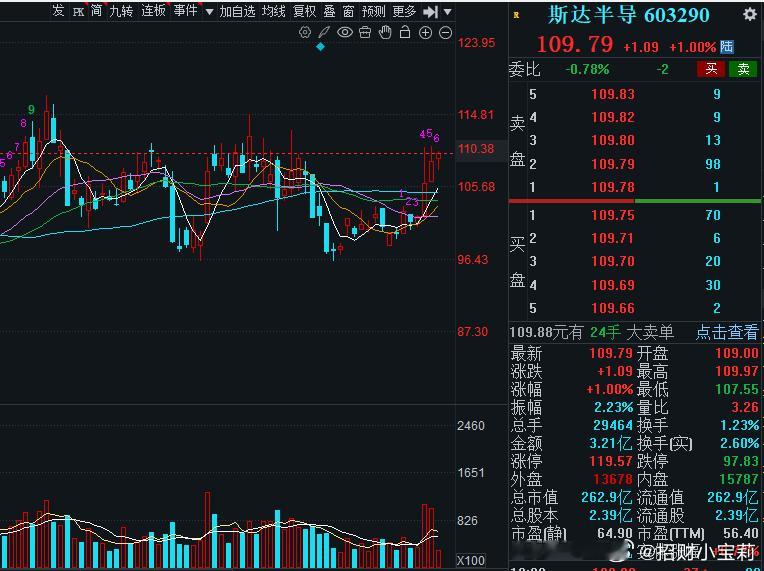Click the 跌停 value 97.83

tap(741, 461)
